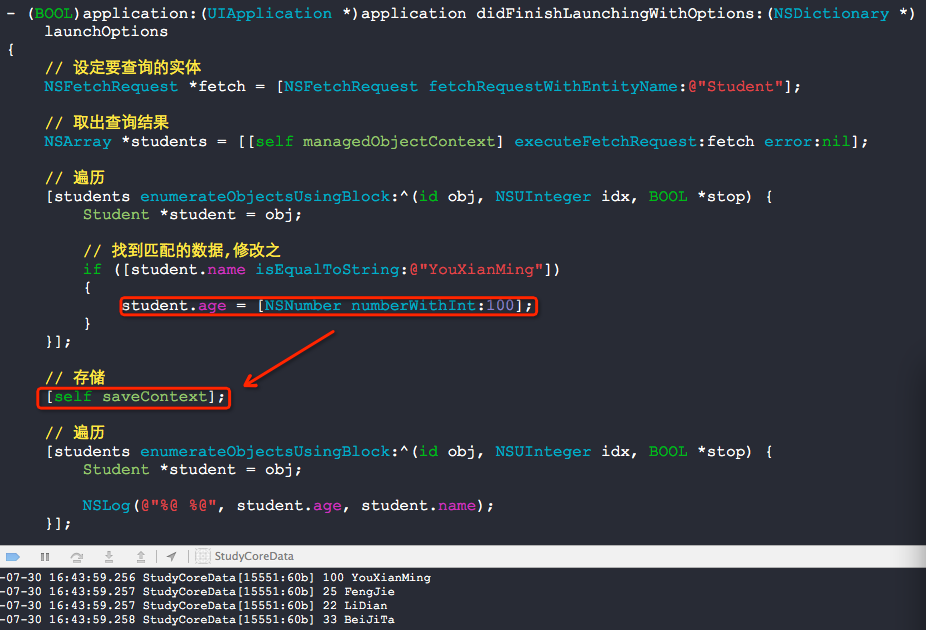Click the NSArray type name
This screenshot has width=926, height=630.
pos(78,142)
